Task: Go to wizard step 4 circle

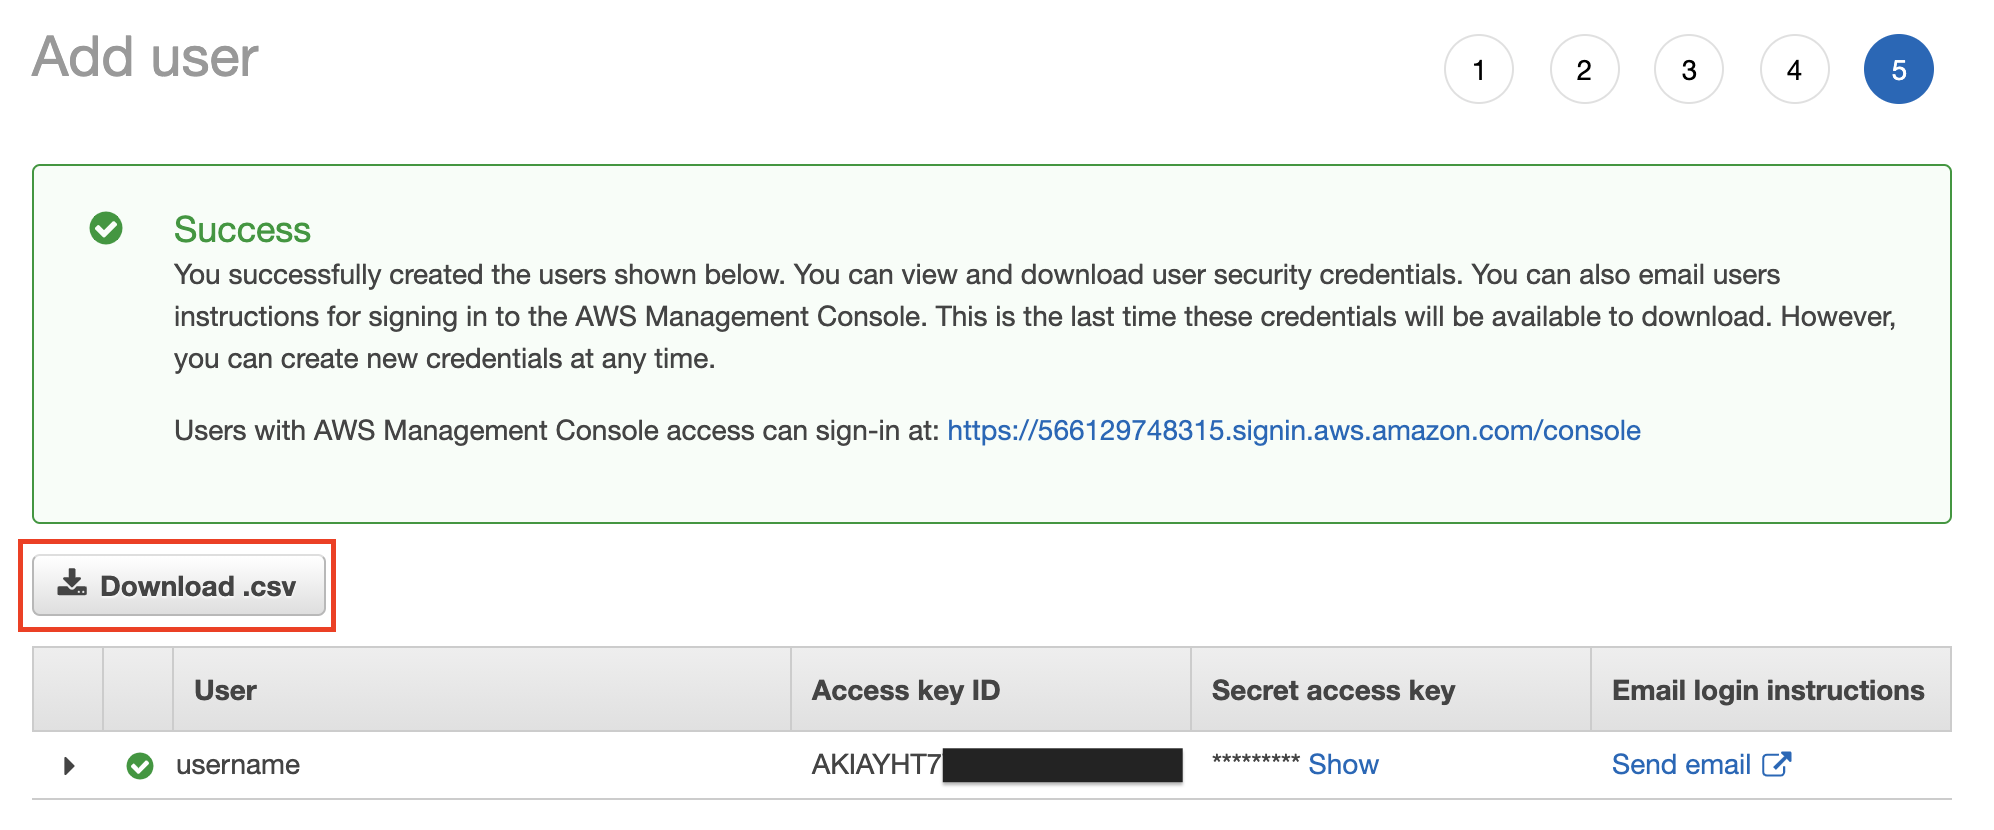Action: click(x=1794, y=70)
